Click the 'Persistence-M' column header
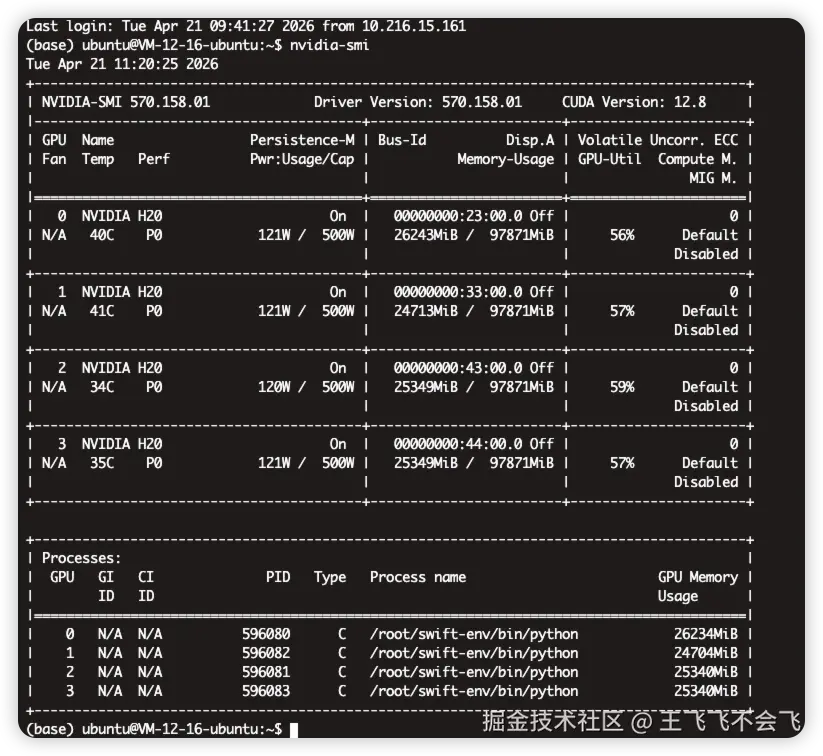 (x=302, y=140)
